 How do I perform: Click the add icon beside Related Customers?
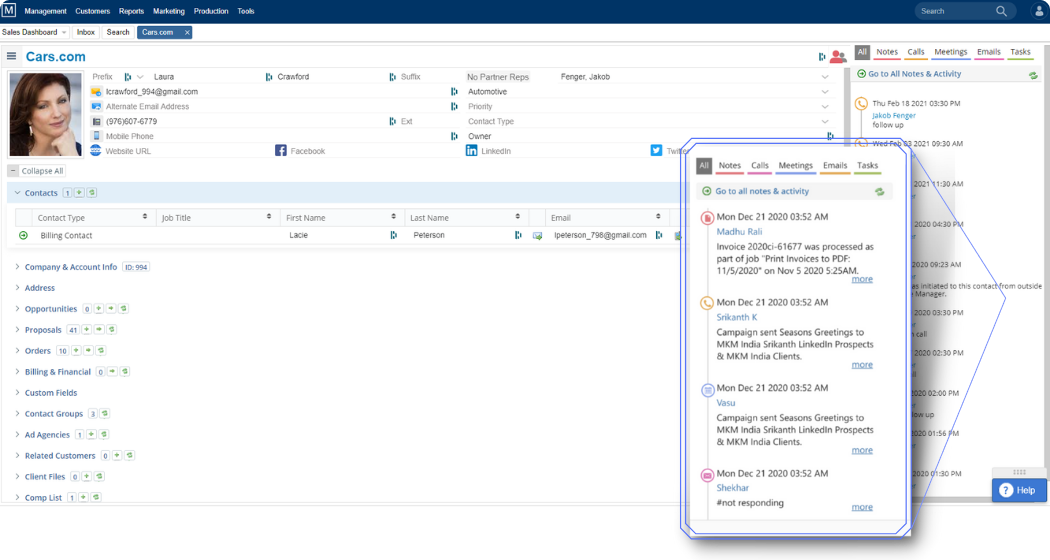(x=117, y=456)
